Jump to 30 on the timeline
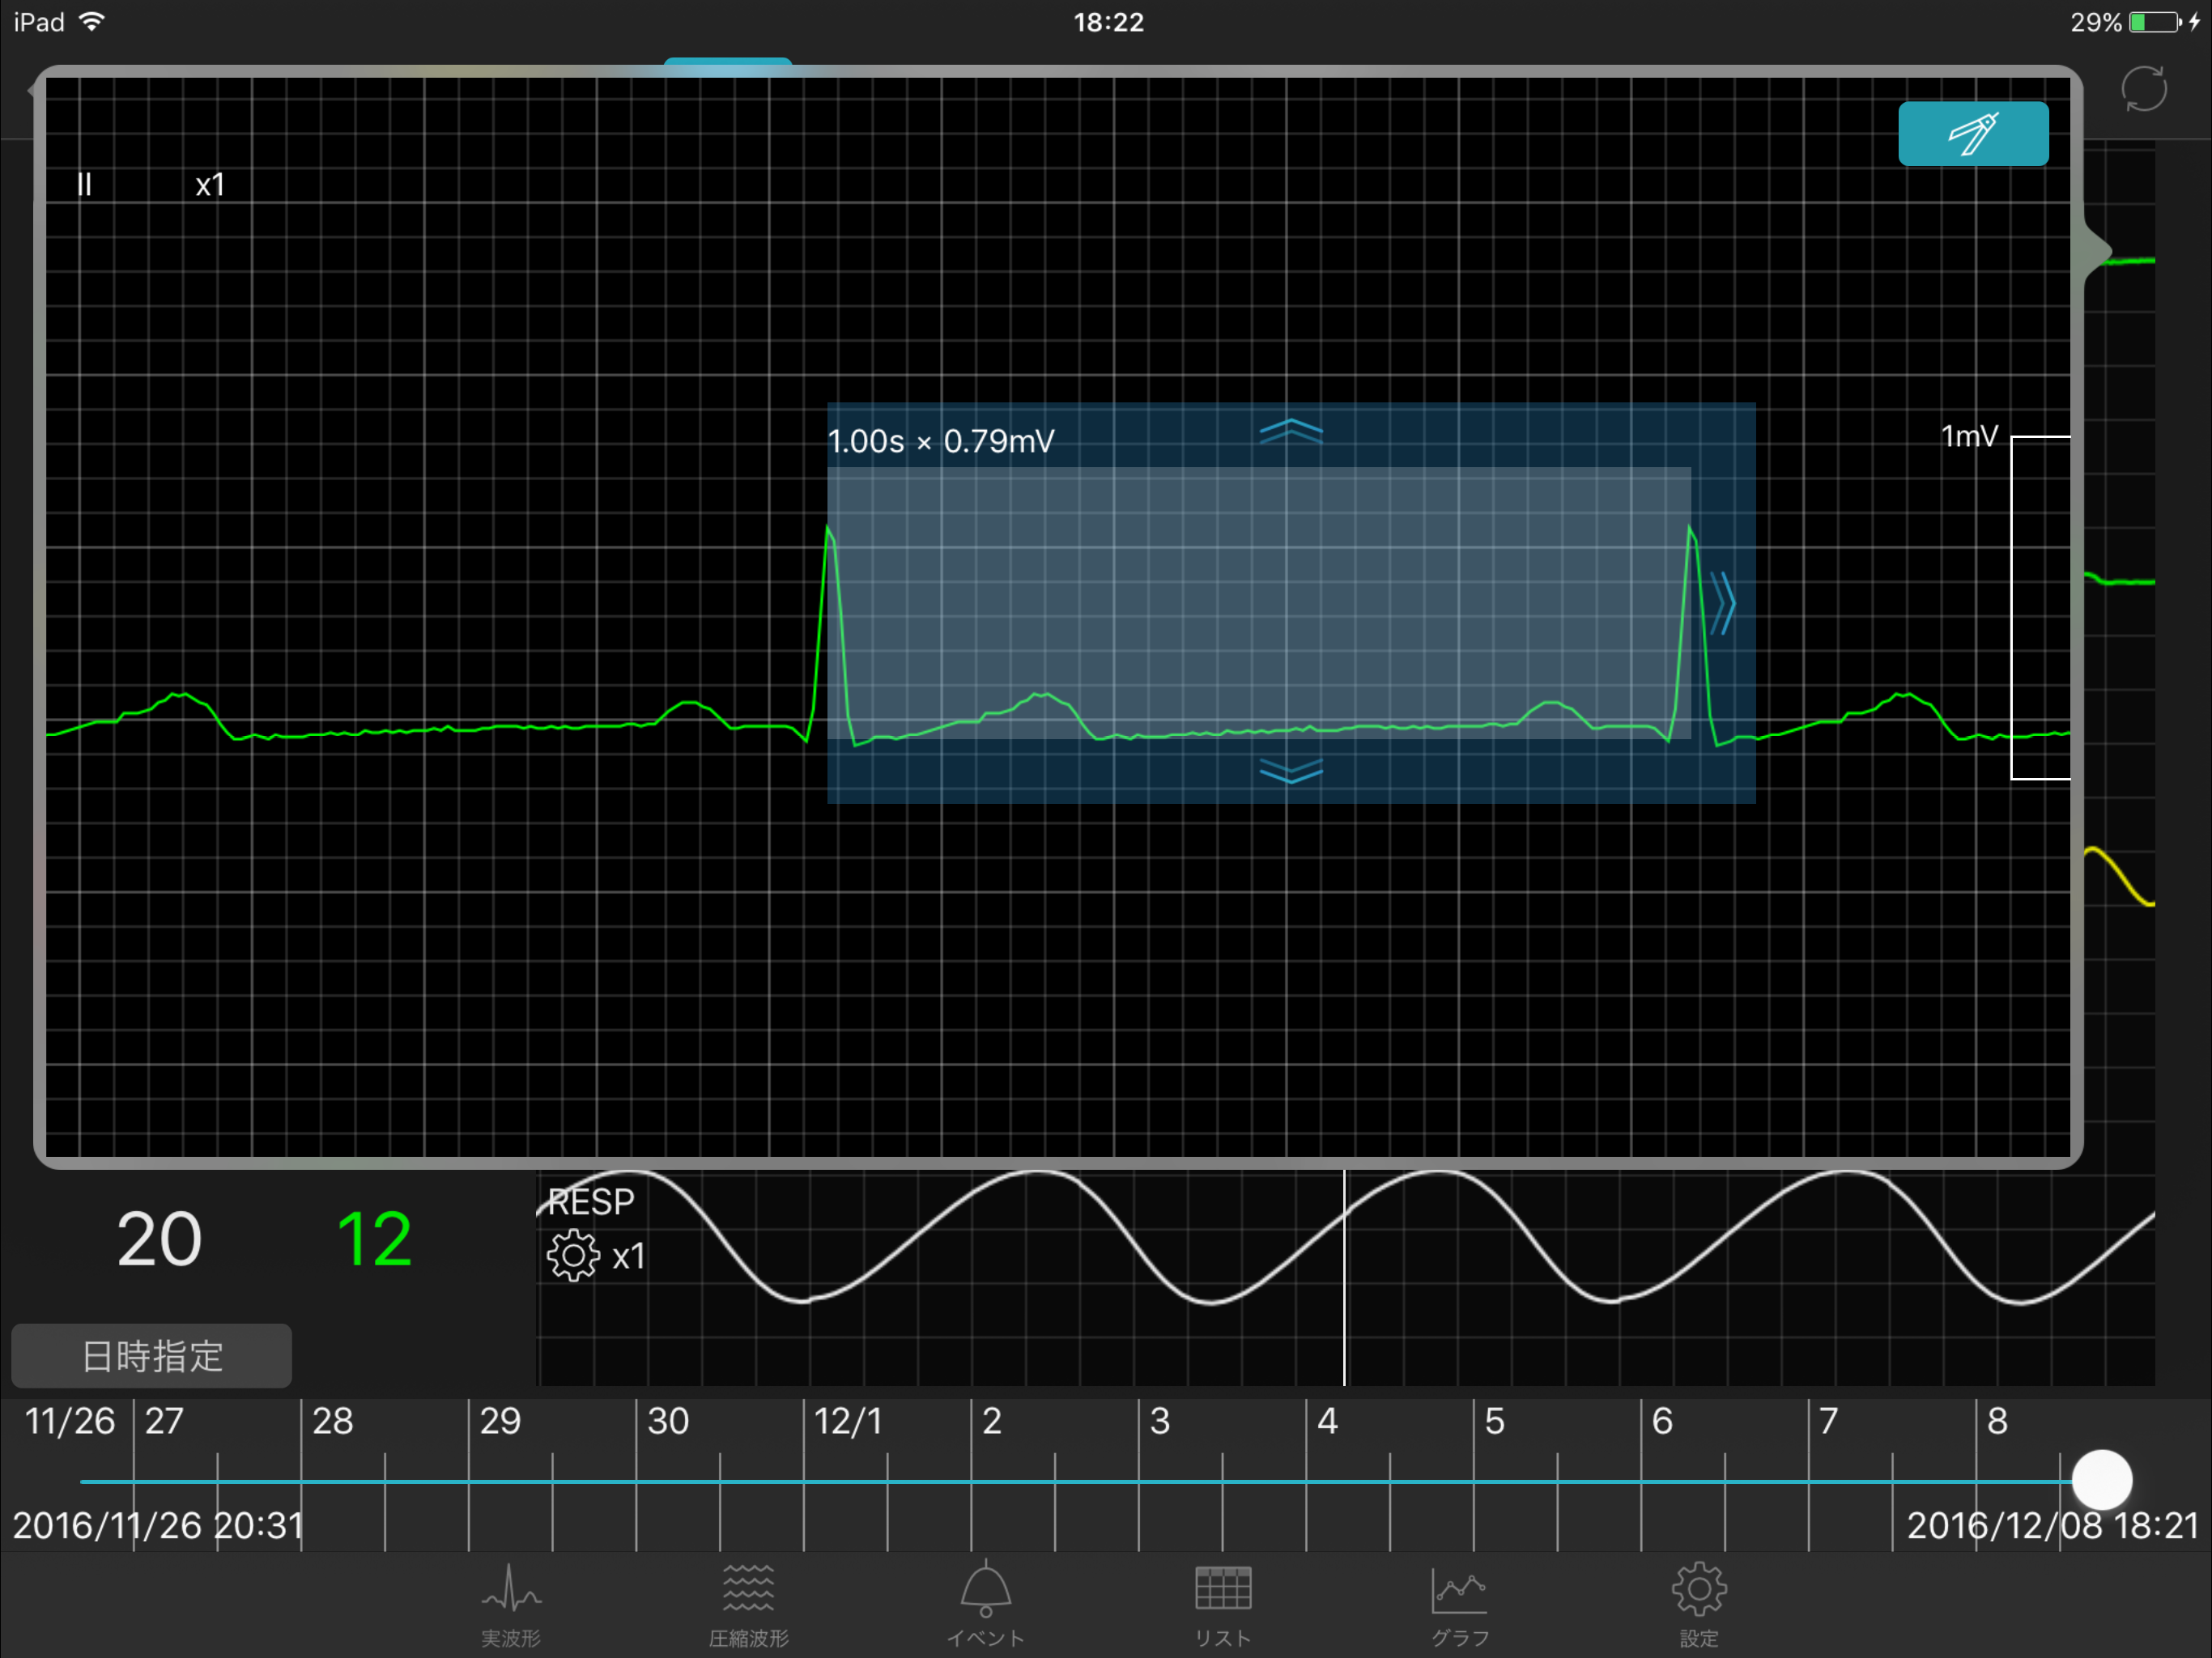 click(x=668, y=1421)
